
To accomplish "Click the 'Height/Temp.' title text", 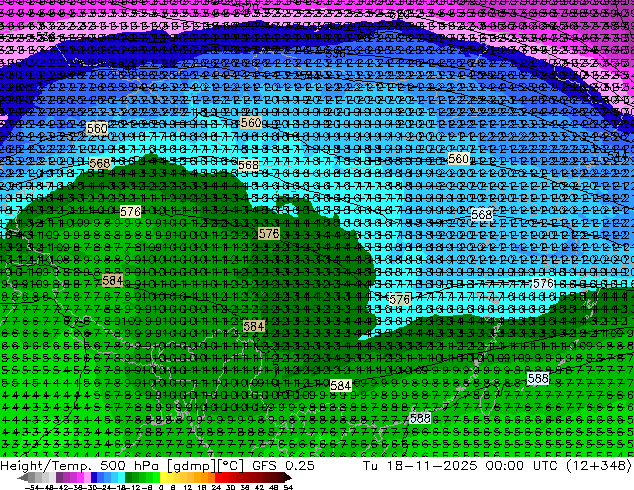I will tap(47, 465).
